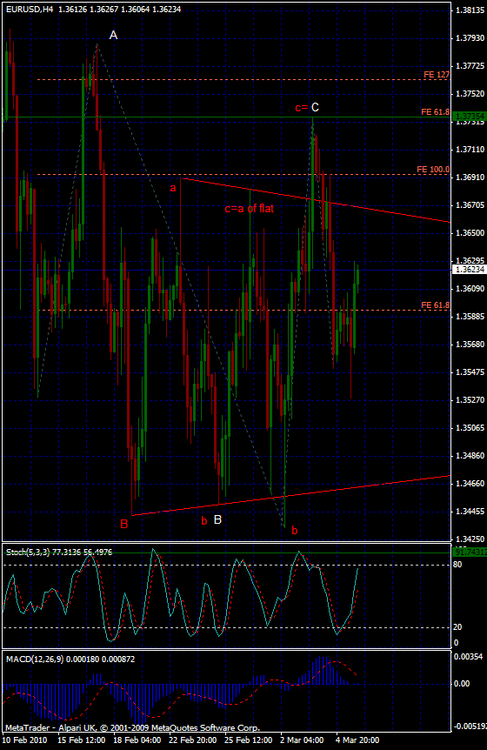Click the 1.36910 price axis value
This screenshot has height=750, width=487.
click(471, 177)
